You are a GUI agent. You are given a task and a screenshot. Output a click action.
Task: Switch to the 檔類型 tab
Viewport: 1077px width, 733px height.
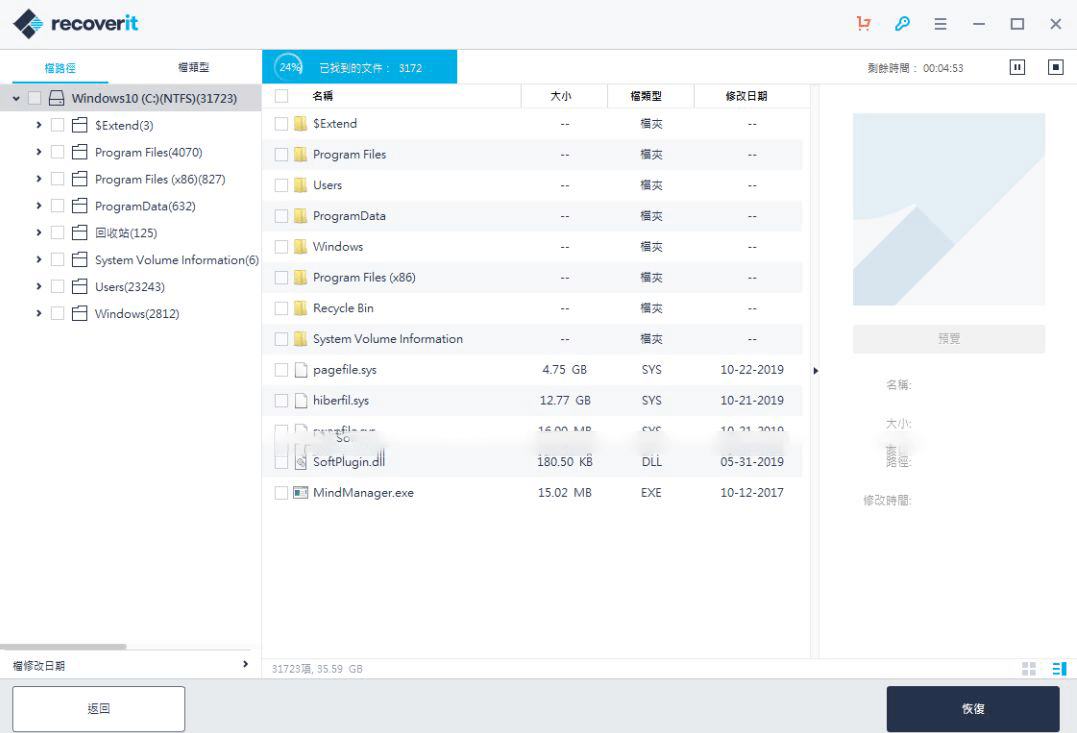tap(194, 67)
